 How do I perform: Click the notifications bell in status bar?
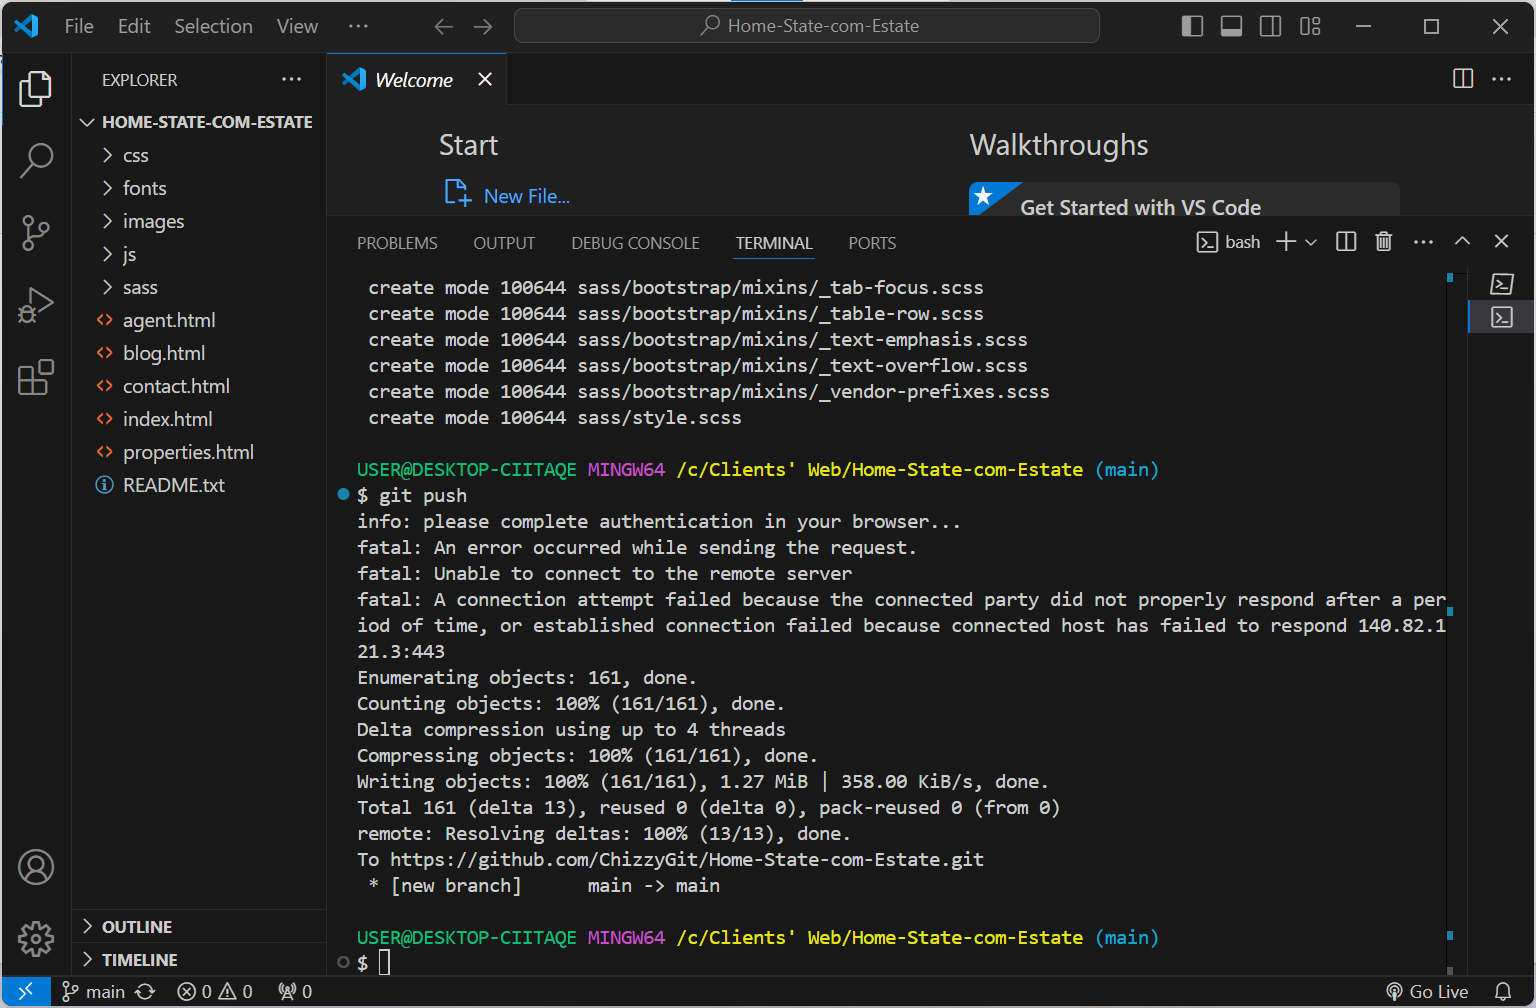pyautogui.click(x=1502, y=992)
